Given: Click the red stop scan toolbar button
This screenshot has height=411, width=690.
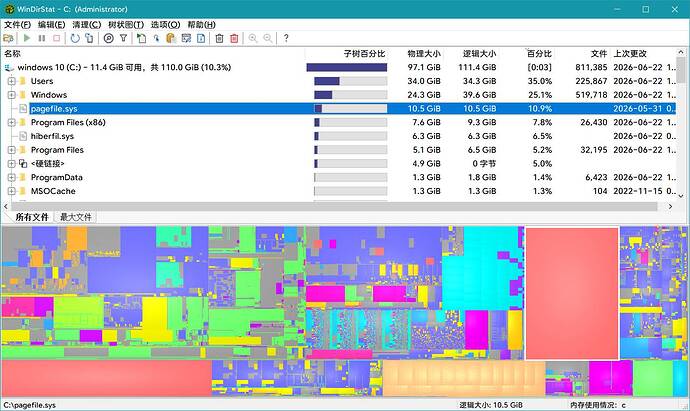Looking at the screenshot, I should [56, 38].
